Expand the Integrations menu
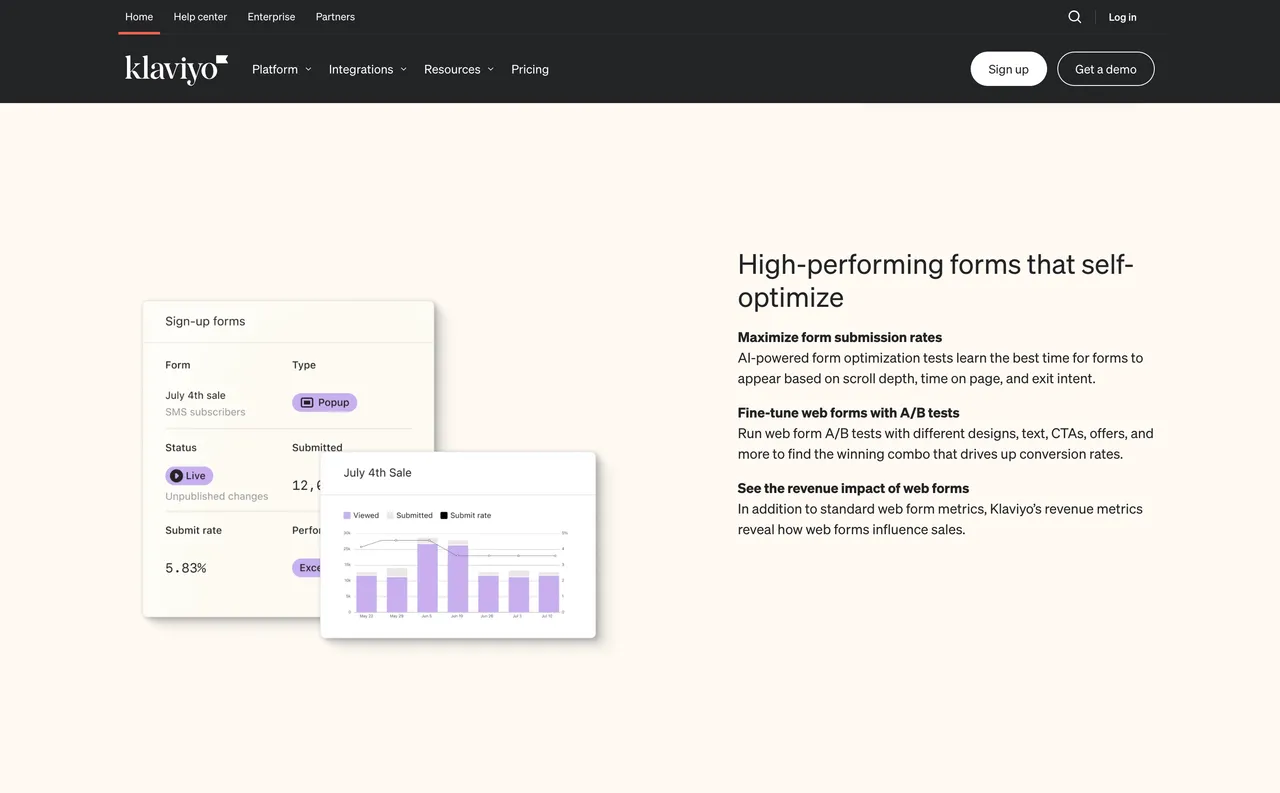1280x793 pixels. (x=367, y=69)
